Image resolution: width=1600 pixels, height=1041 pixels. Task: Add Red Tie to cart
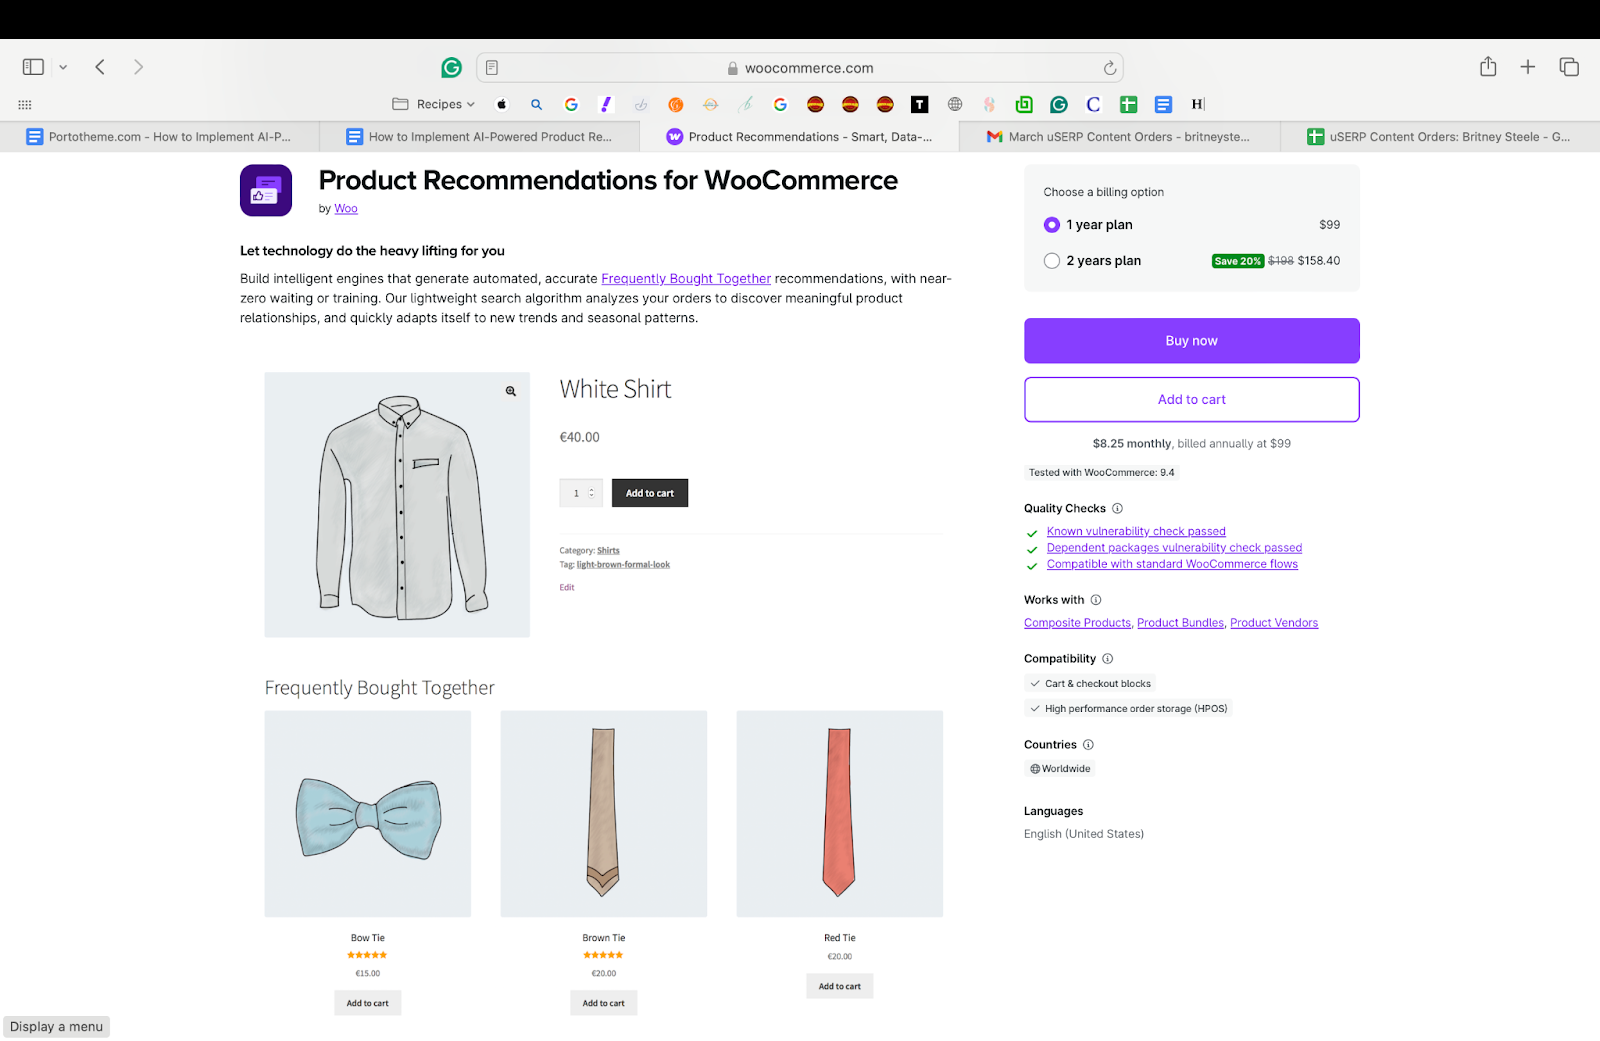click(x=840, y=986)
